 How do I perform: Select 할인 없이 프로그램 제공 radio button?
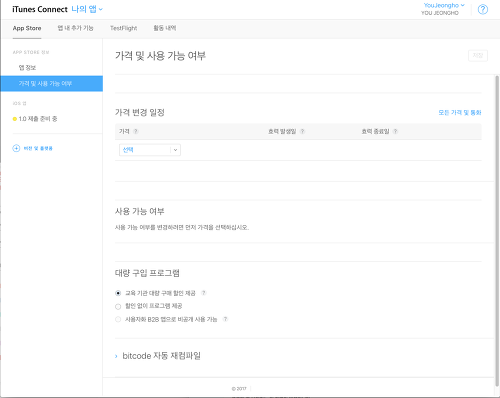point(118,306)
